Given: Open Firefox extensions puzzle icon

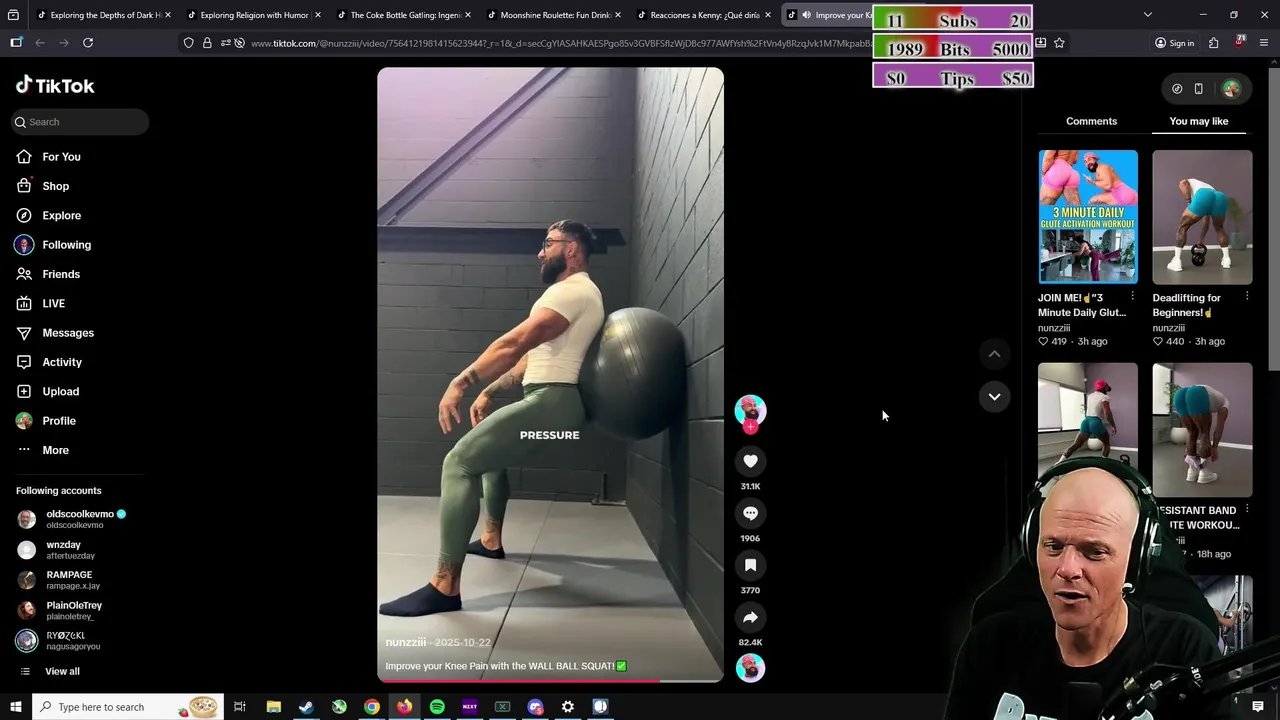Looking at the screenshot, I should (1213, 43).
